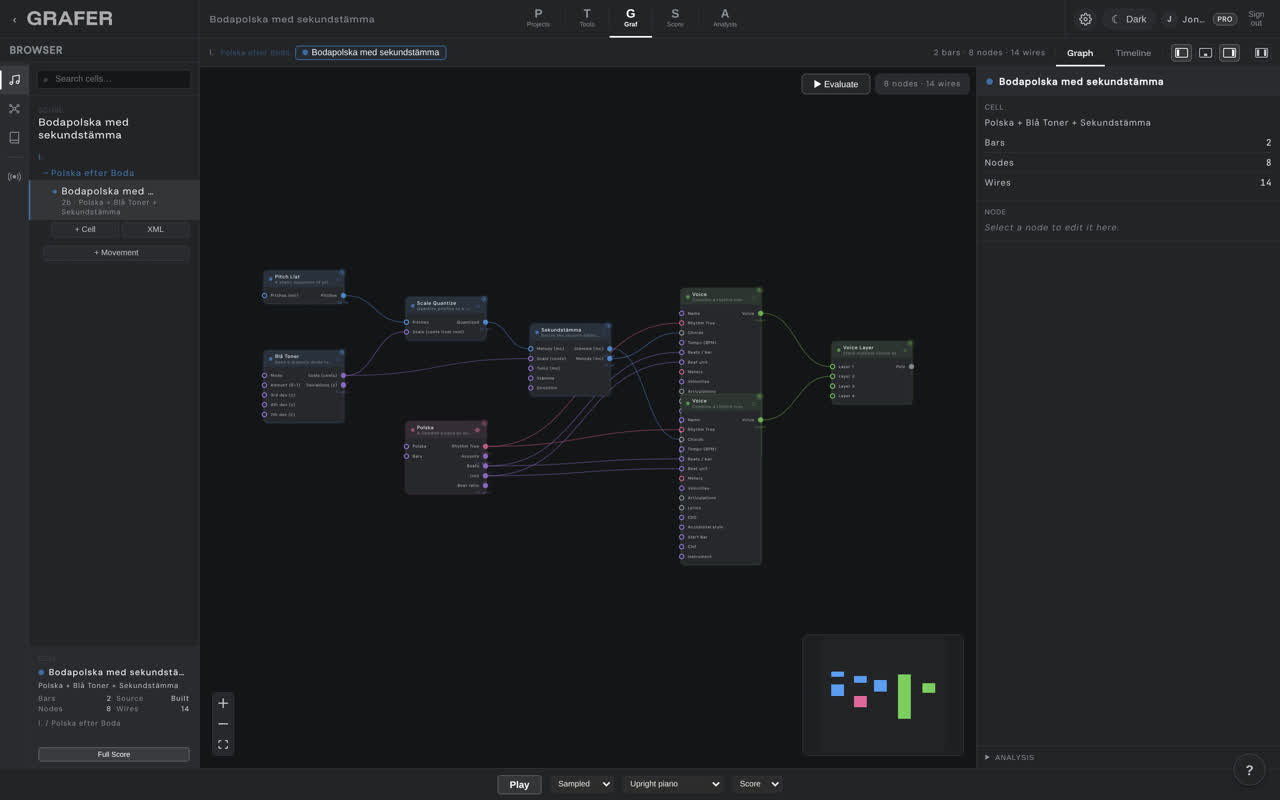Expand the ANALYSIS section
The width and height of the screenshot is (1280, 800).
click(1010, 757)
